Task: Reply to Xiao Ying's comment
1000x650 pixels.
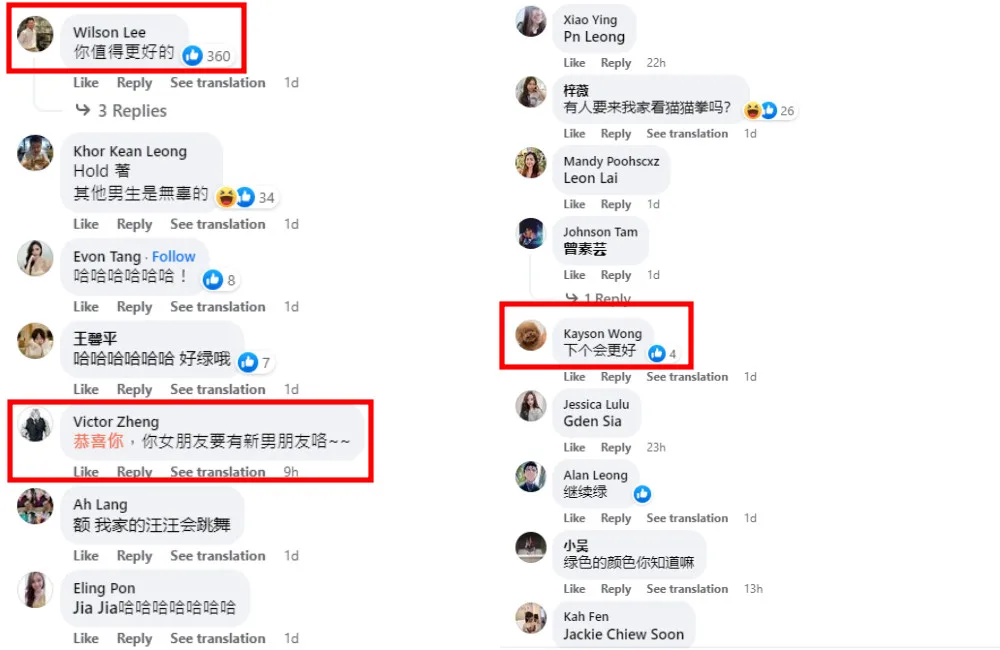Action: pyautogui.click(x=615, y=63)
